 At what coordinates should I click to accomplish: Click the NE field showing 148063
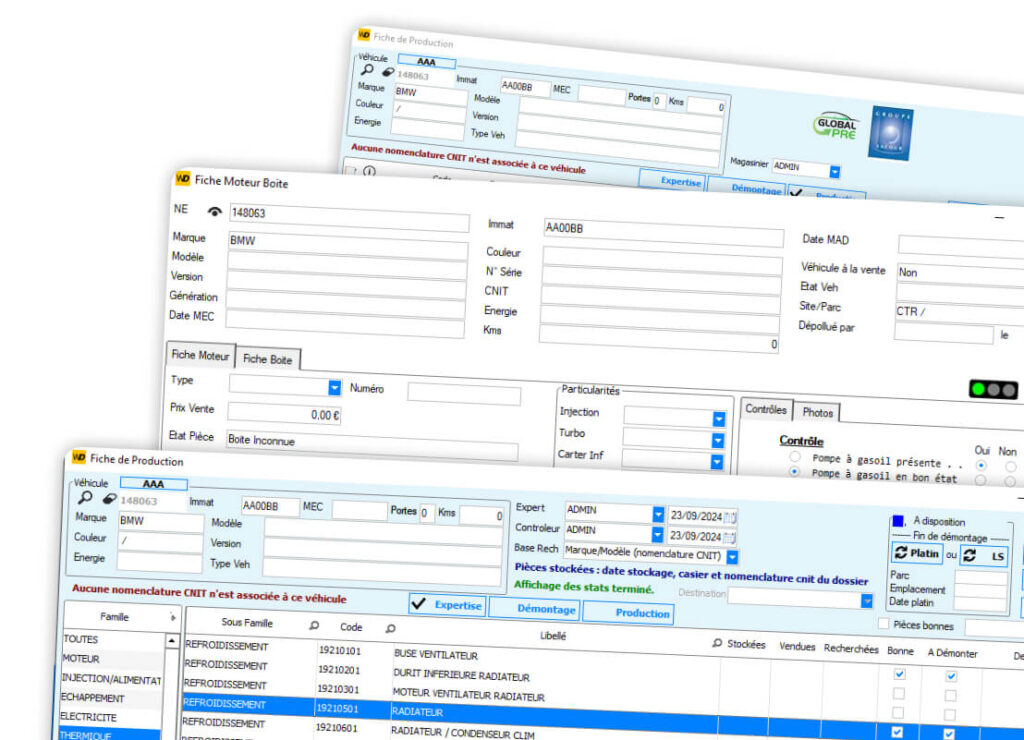coord(349,217)
